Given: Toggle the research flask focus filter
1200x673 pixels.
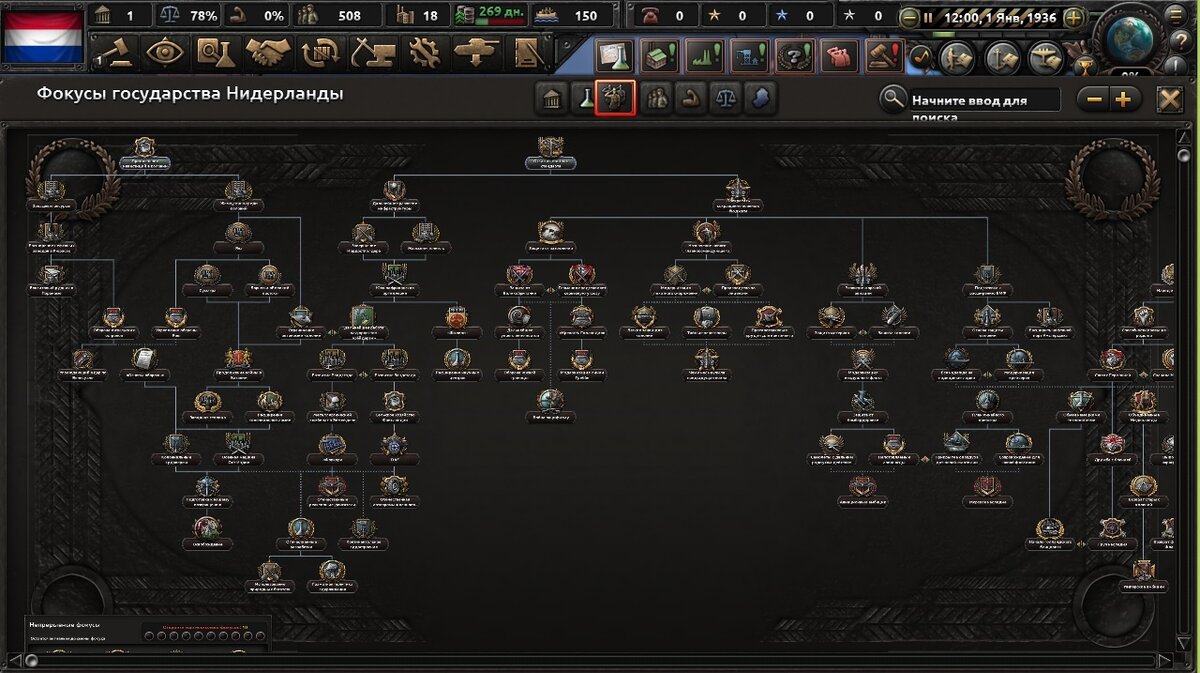Looking at the screenshot, I should click(583, 99).
